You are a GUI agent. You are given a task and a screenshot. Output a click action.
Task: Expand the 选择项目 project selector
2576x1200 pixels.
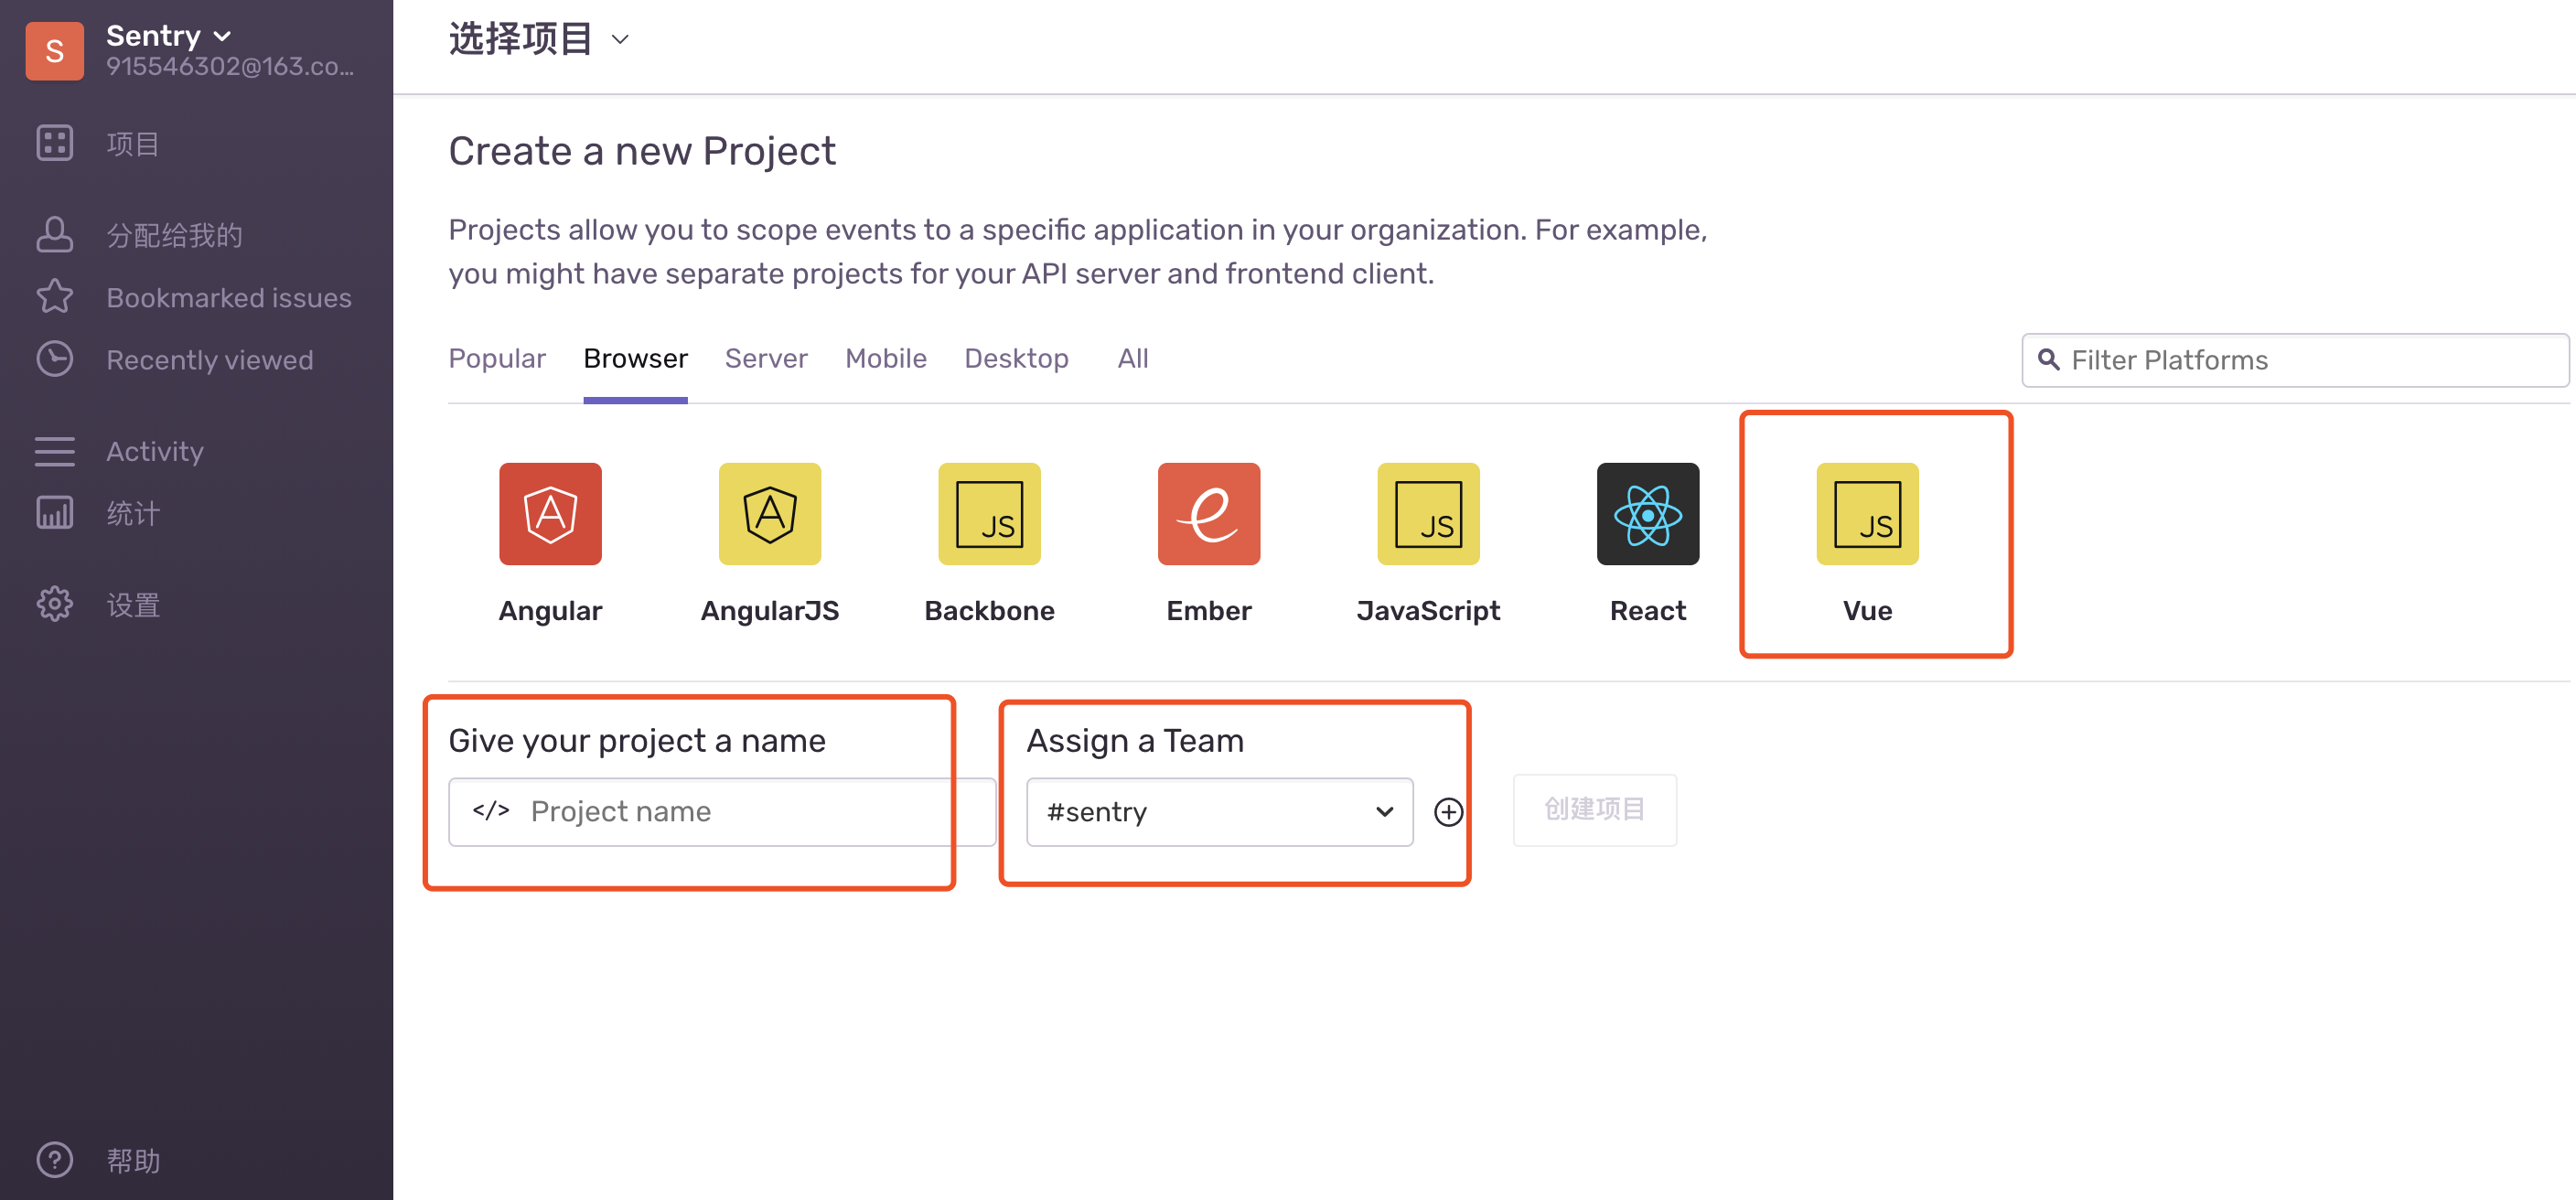pos(539,39)
